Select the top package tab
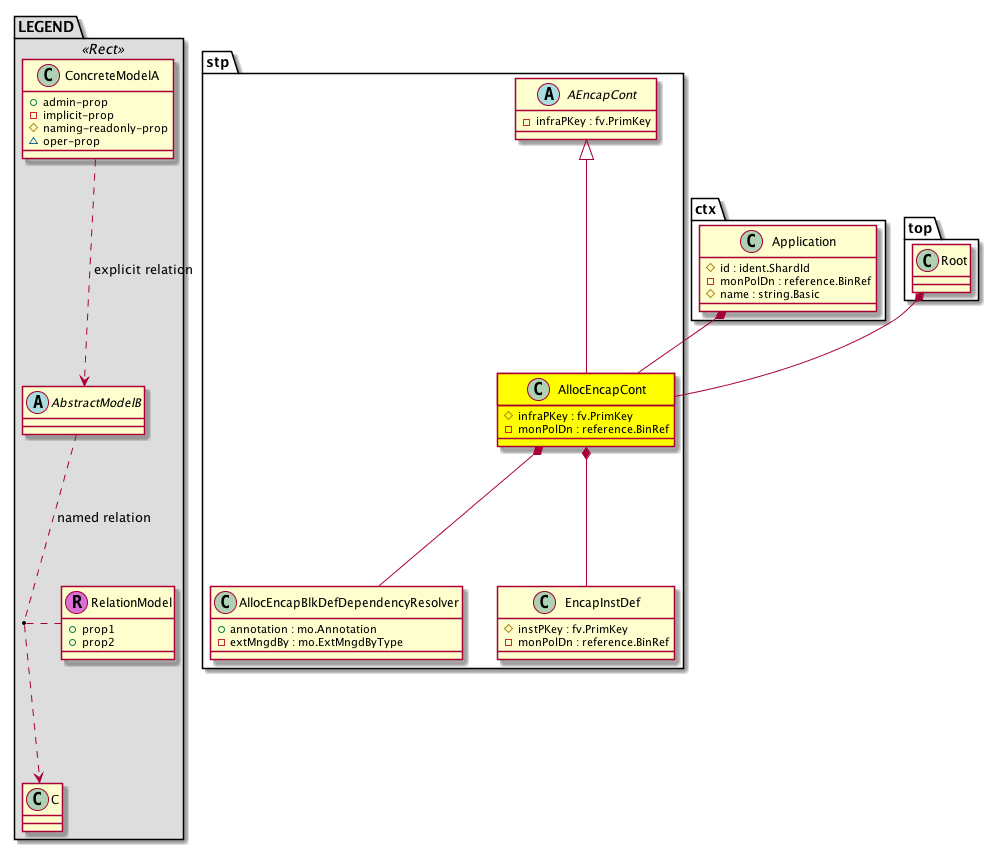 click(x=919, y=229)
